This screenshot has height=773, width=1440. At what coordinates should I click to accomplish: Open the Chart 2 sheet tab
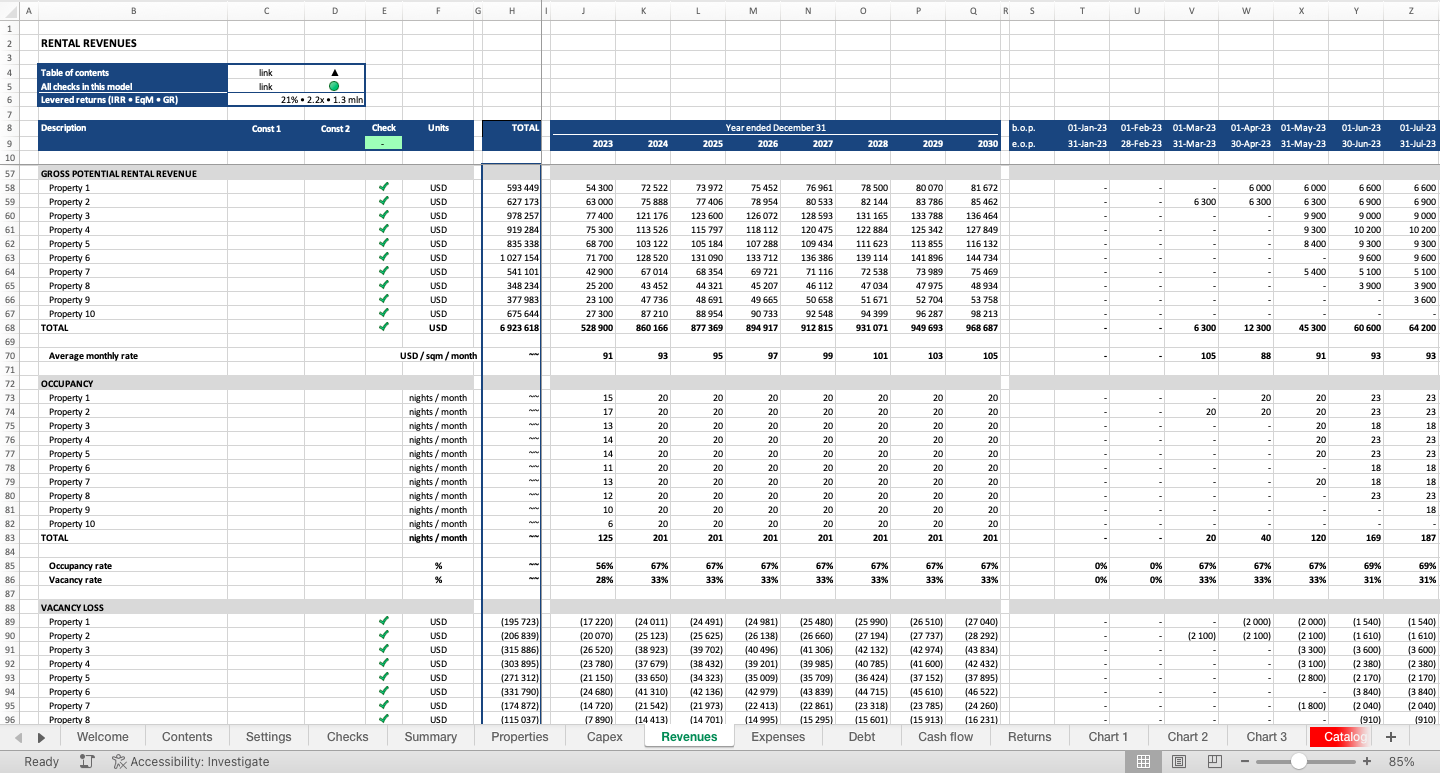pyautogui.click(x=1188, y=737)
